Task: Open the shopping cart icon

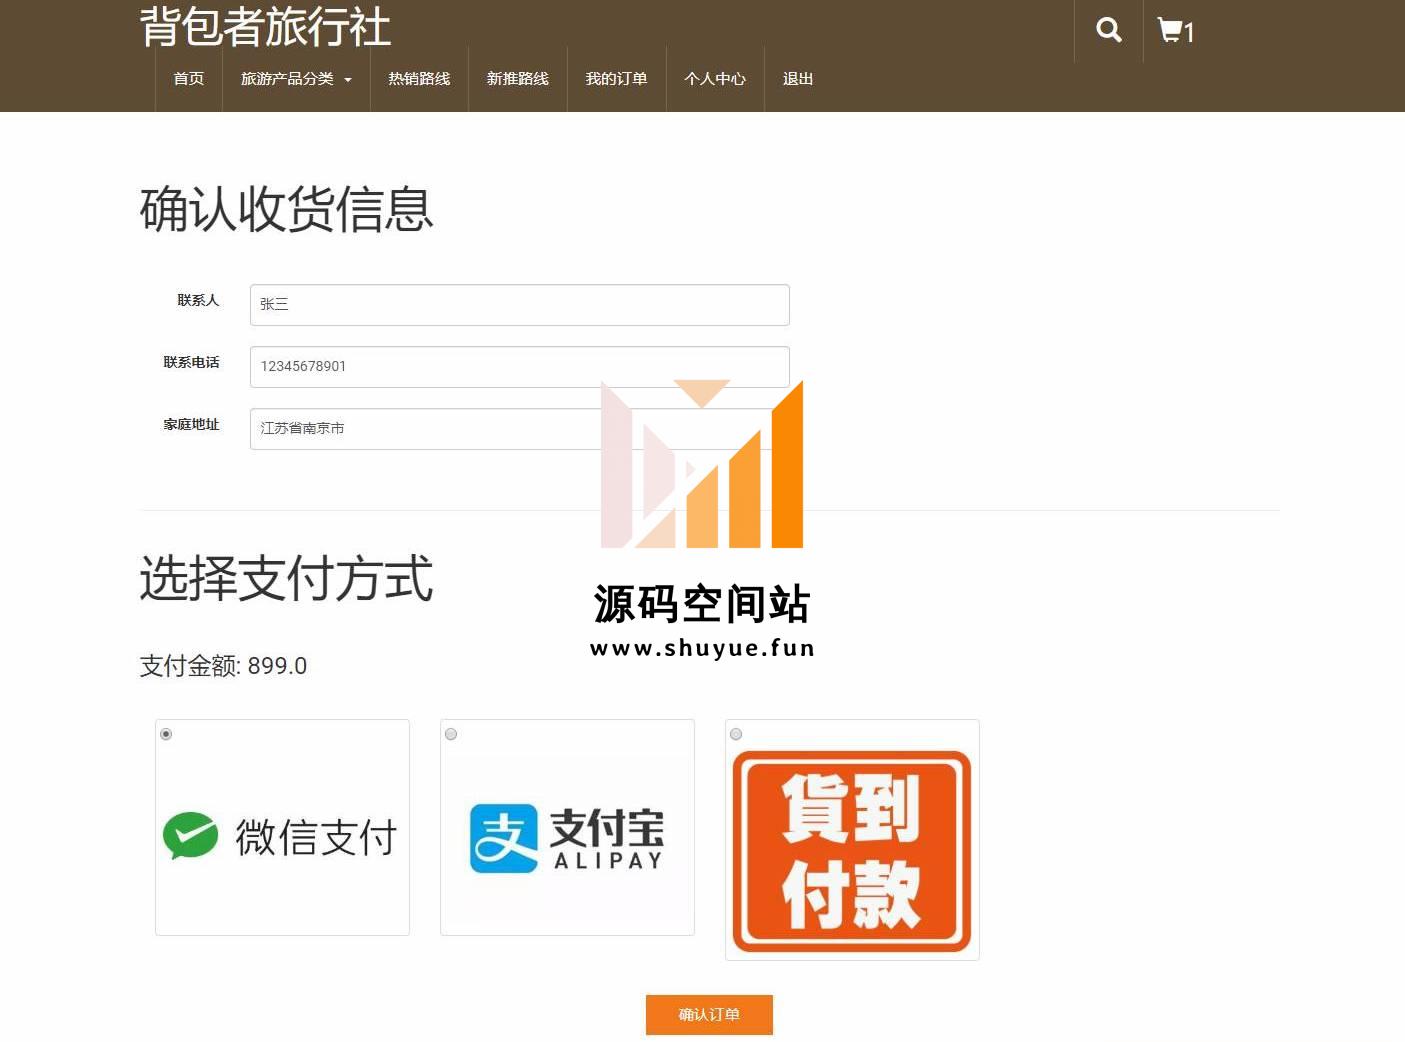Action: tap(1175, 30)
